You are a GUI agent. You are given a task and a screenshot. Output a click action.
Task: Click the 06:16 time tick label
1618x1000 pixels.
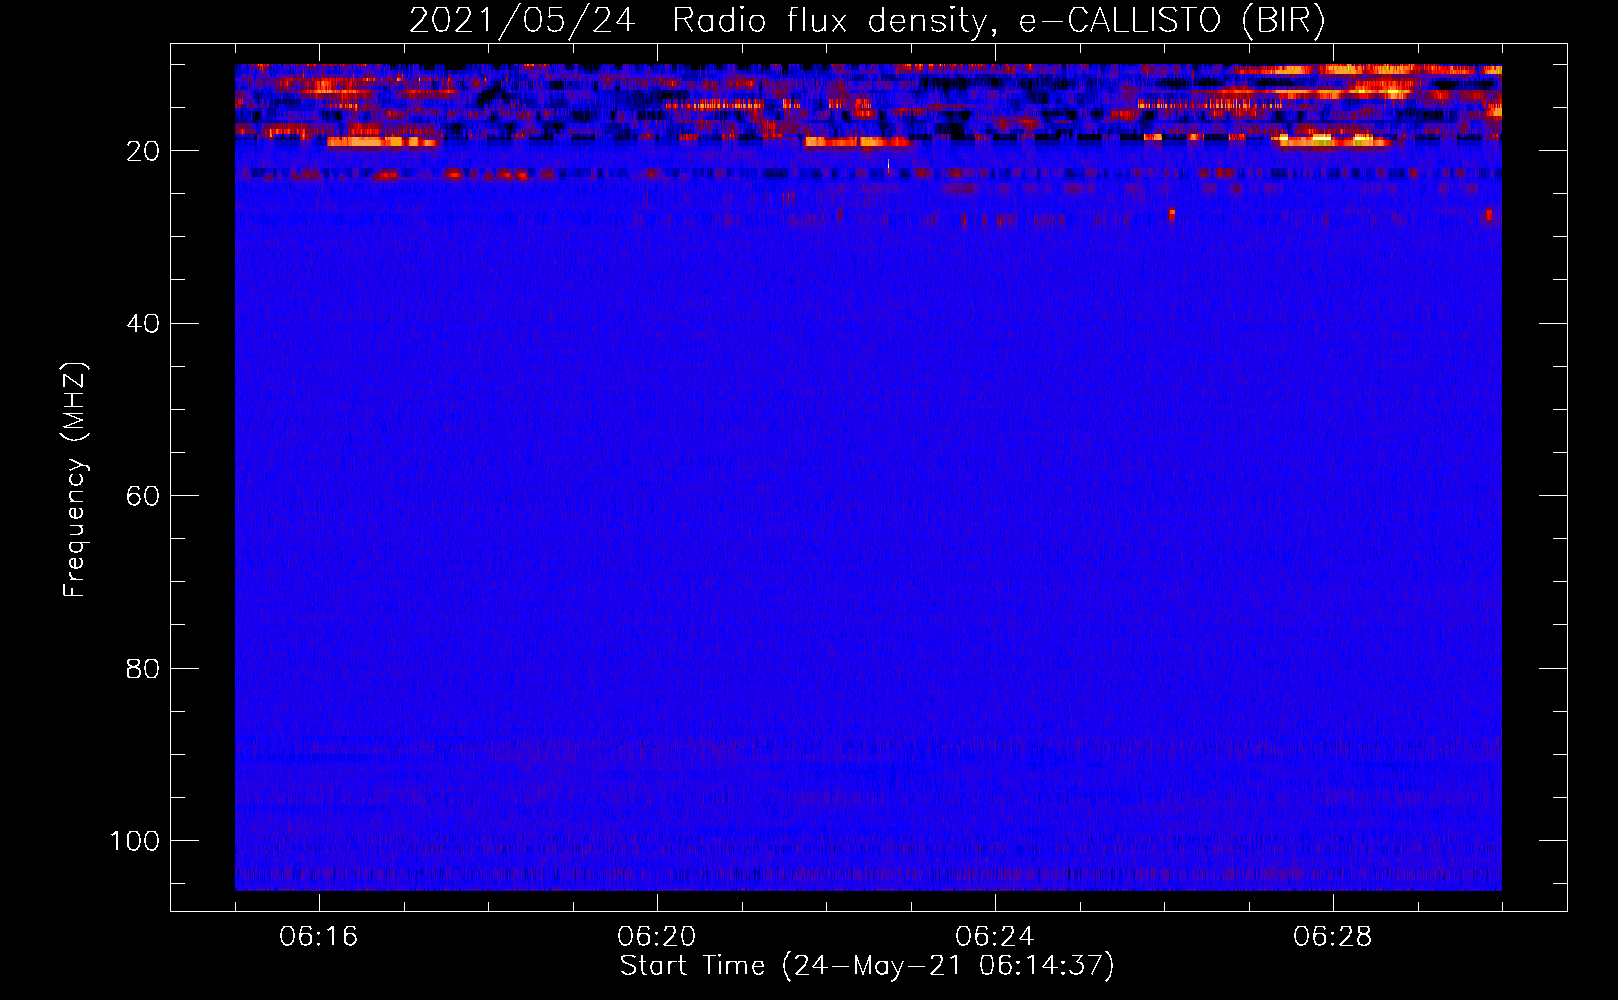pyautogui.click(x=319, y=937)
